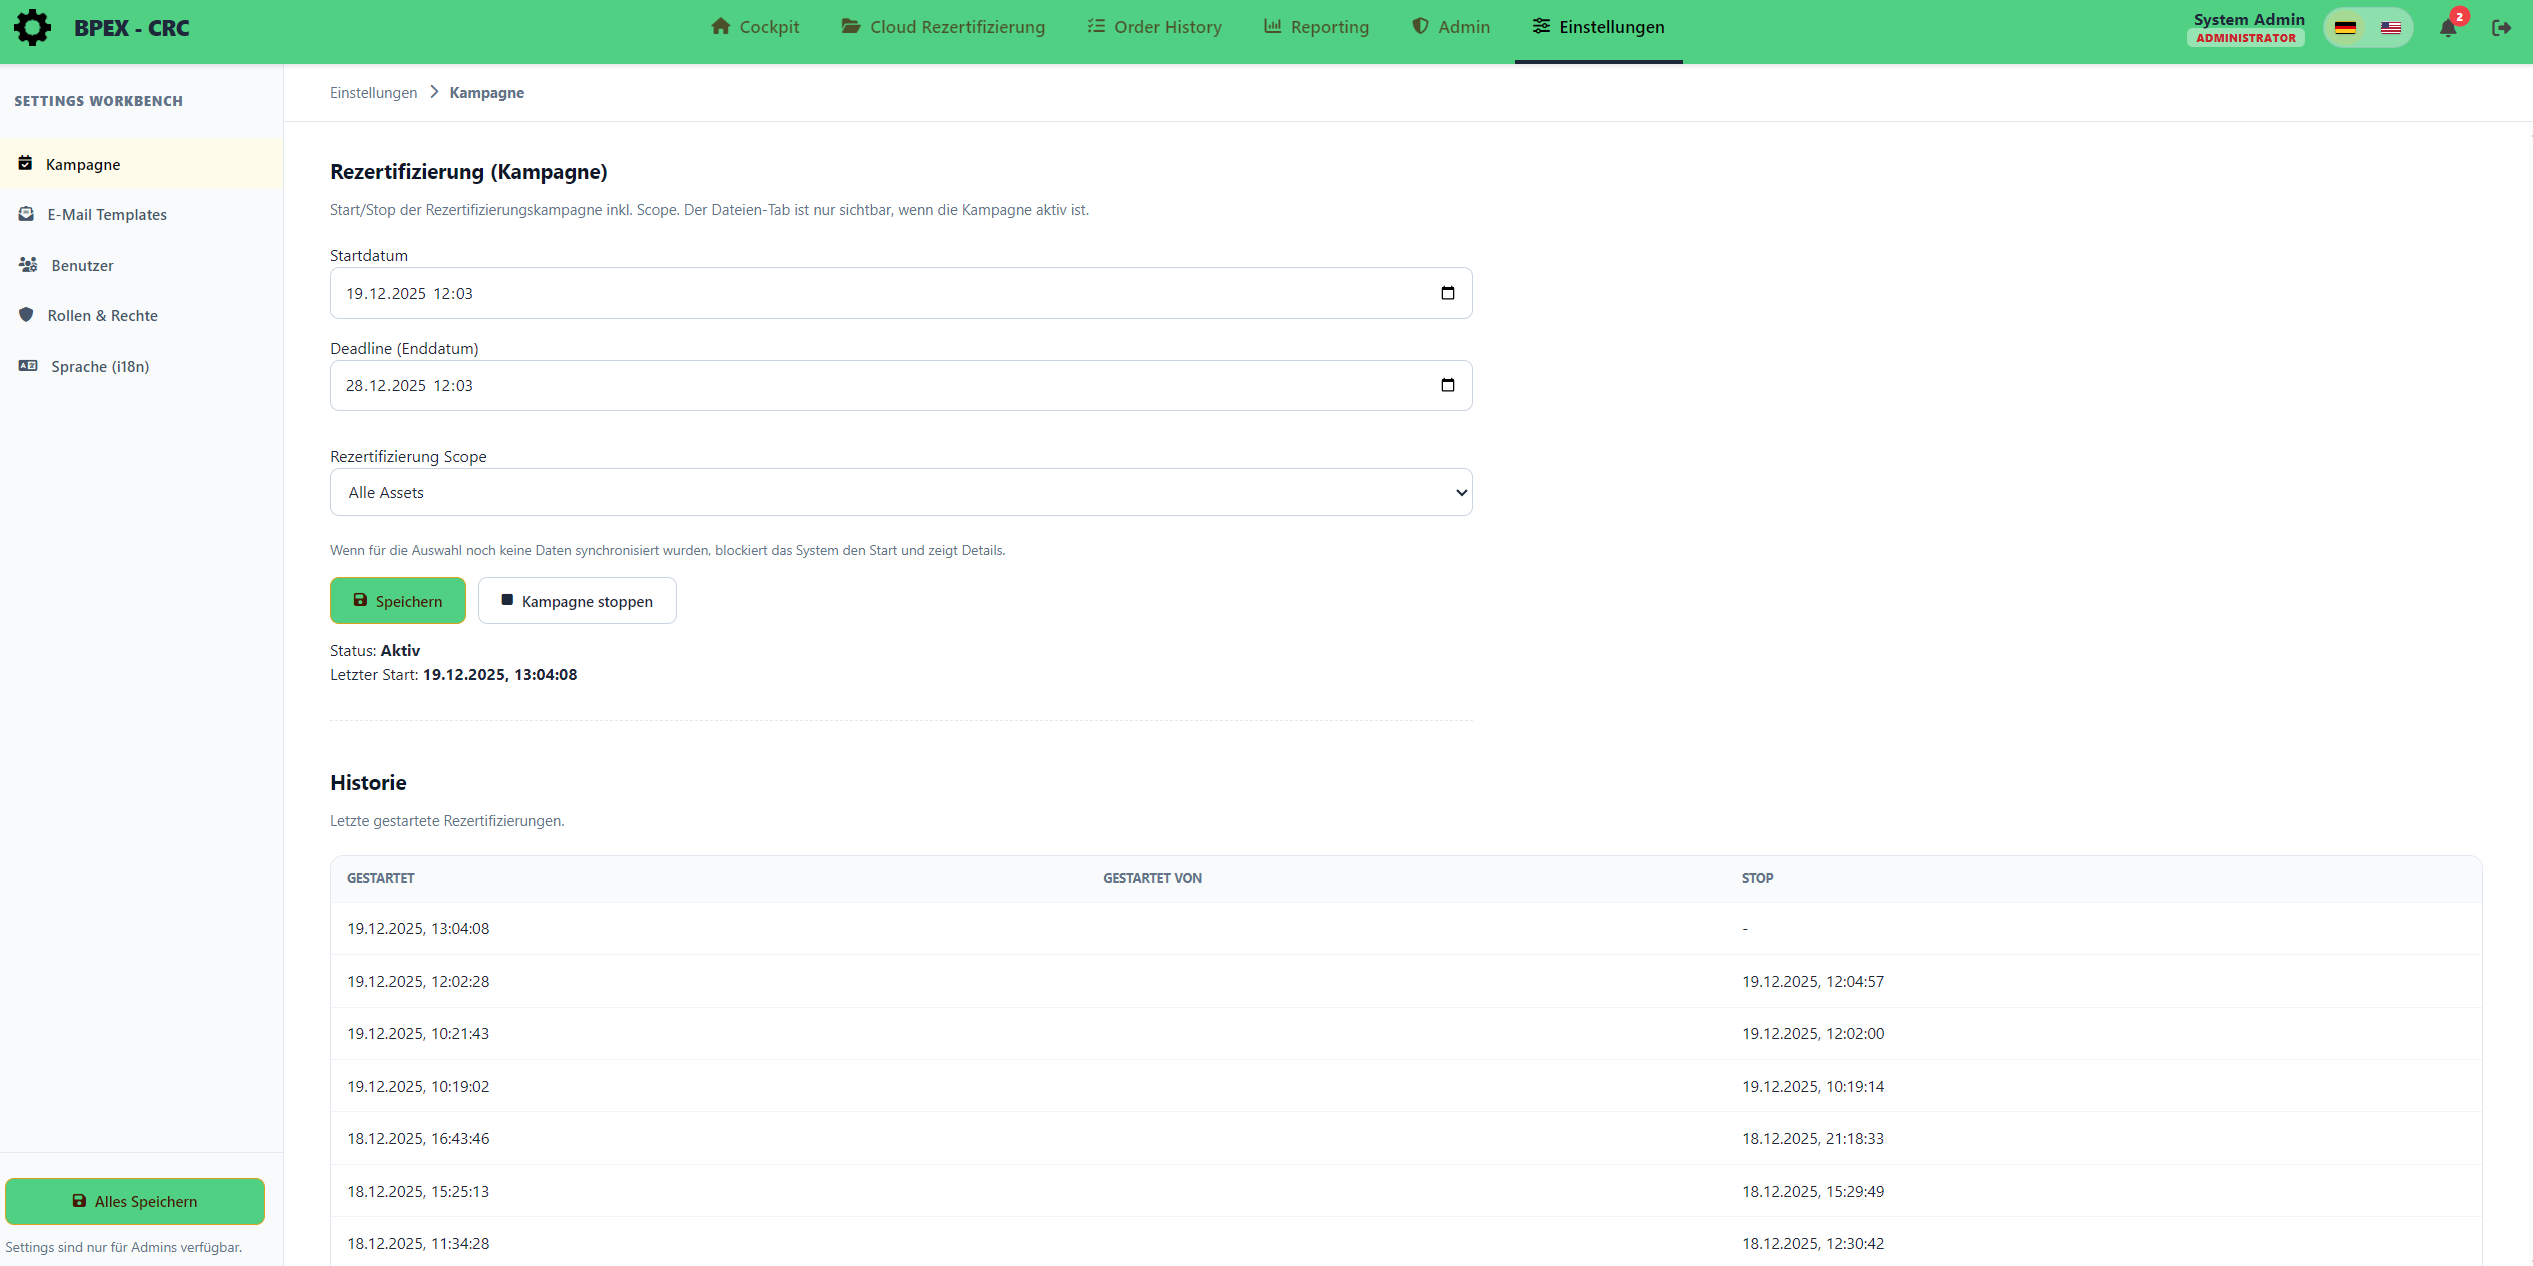Click the BPEX gear logo icon

pyautogui.click(x=32, y=28)
